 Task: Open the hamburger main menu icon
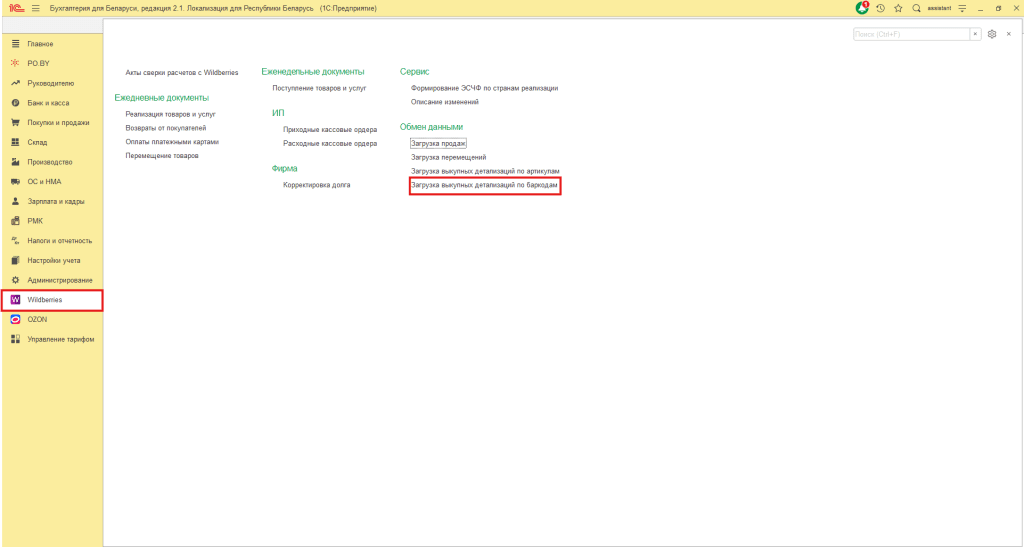pos(36,8)
